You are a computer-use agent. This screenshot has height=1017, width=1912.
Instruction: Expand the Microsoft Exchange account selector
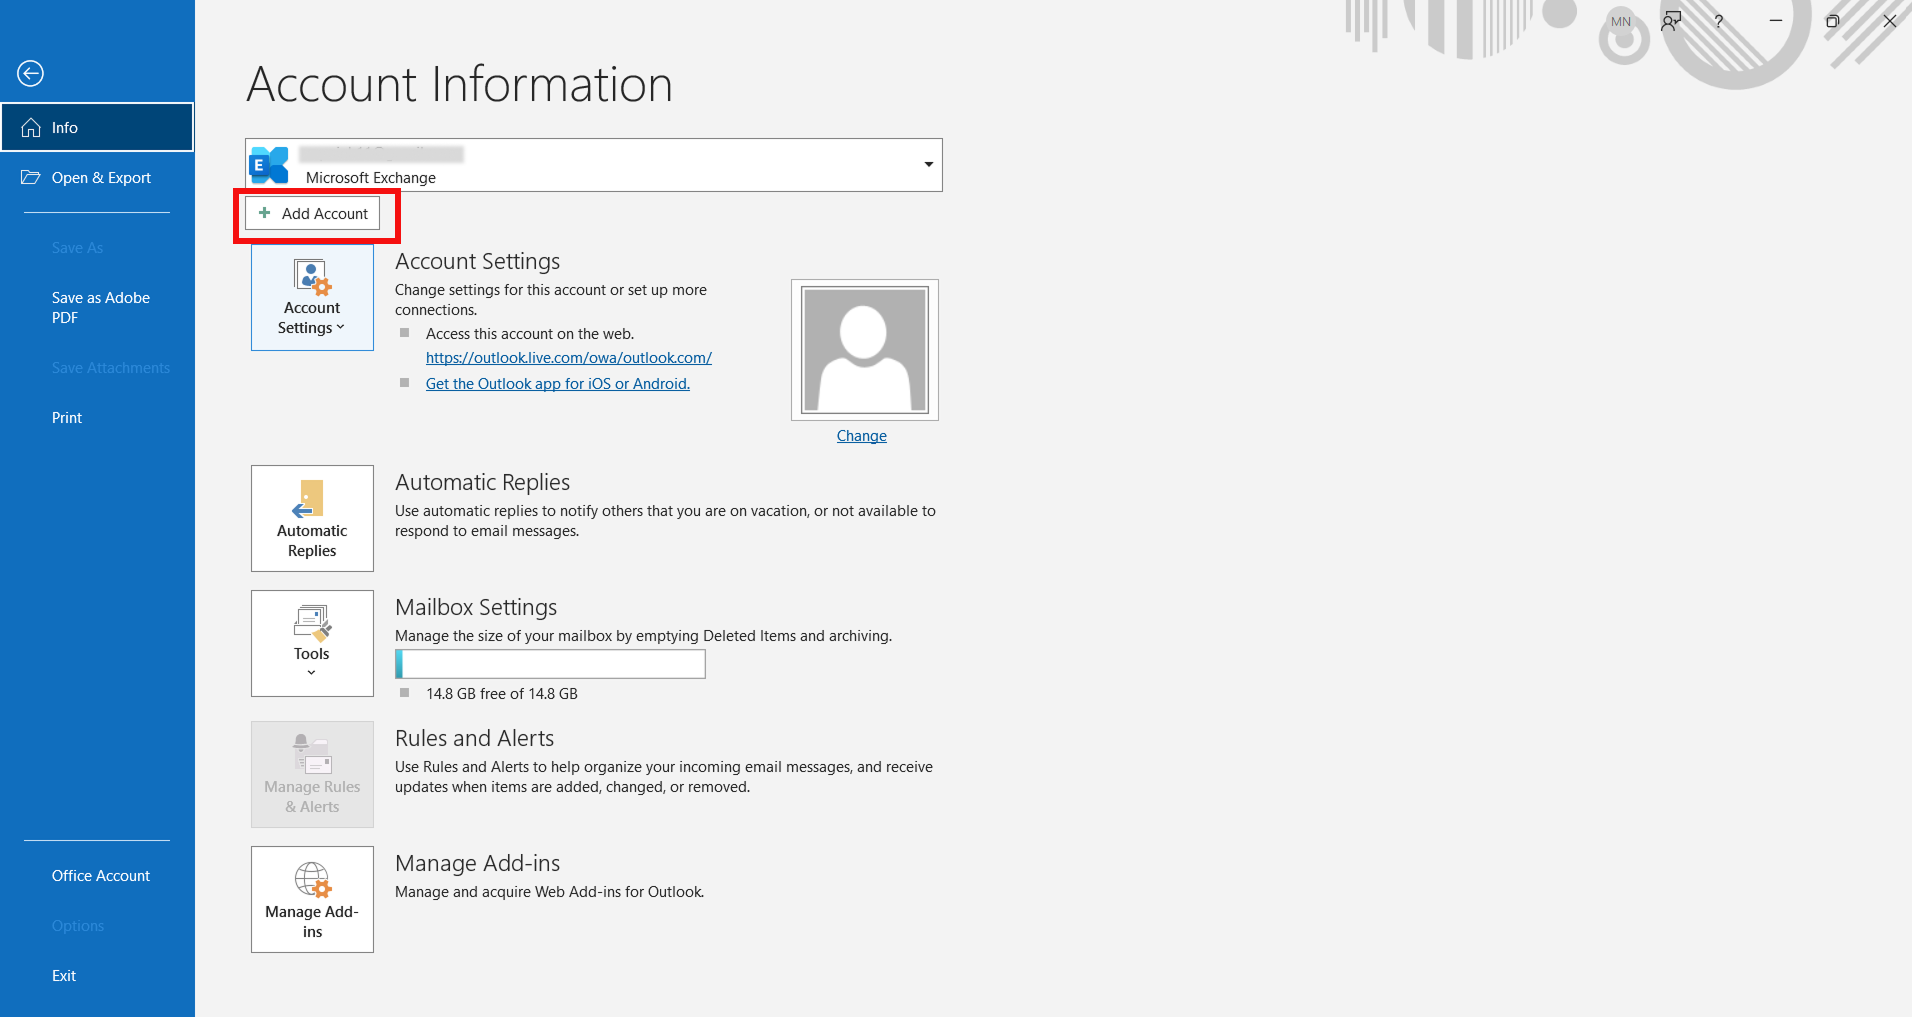(x=594, y=165)
